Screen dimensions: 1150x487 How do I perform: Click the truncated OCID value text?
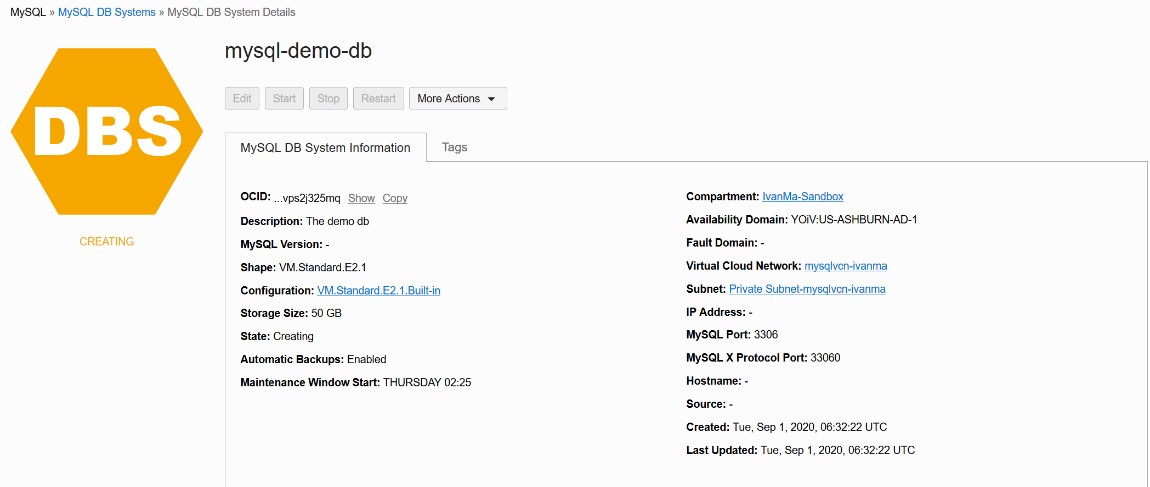click(x=307, y=198)
